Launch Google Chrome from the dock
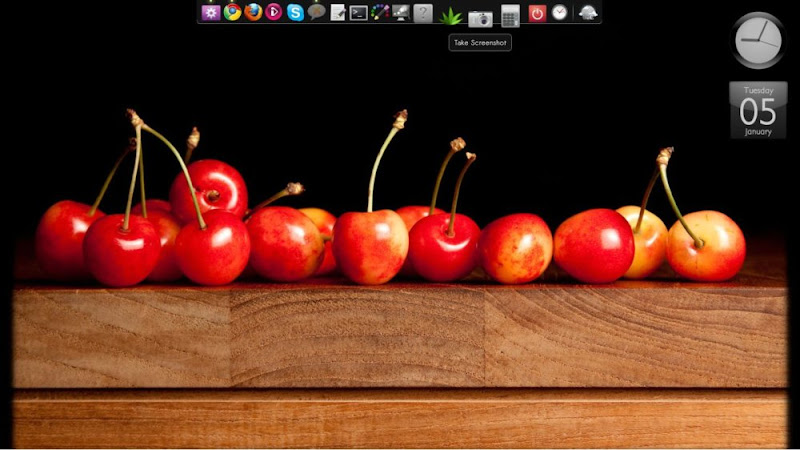Screen dimensions: 800x450 [233, 12]
